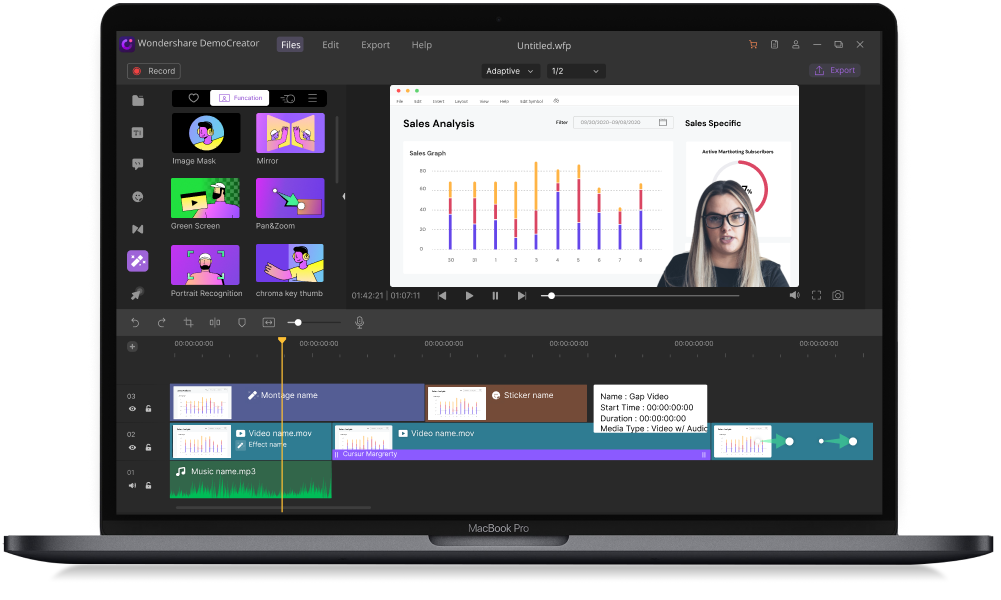
Task: Pick the chroma key thumb effect
Action: (290, 263)
